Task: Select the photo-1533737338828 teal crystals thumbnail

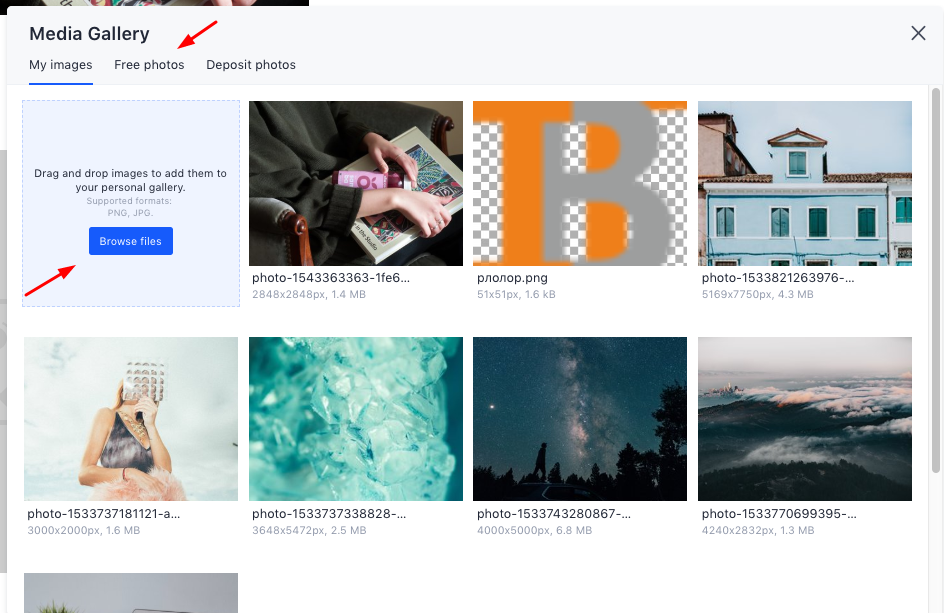Action: (356, 419)
